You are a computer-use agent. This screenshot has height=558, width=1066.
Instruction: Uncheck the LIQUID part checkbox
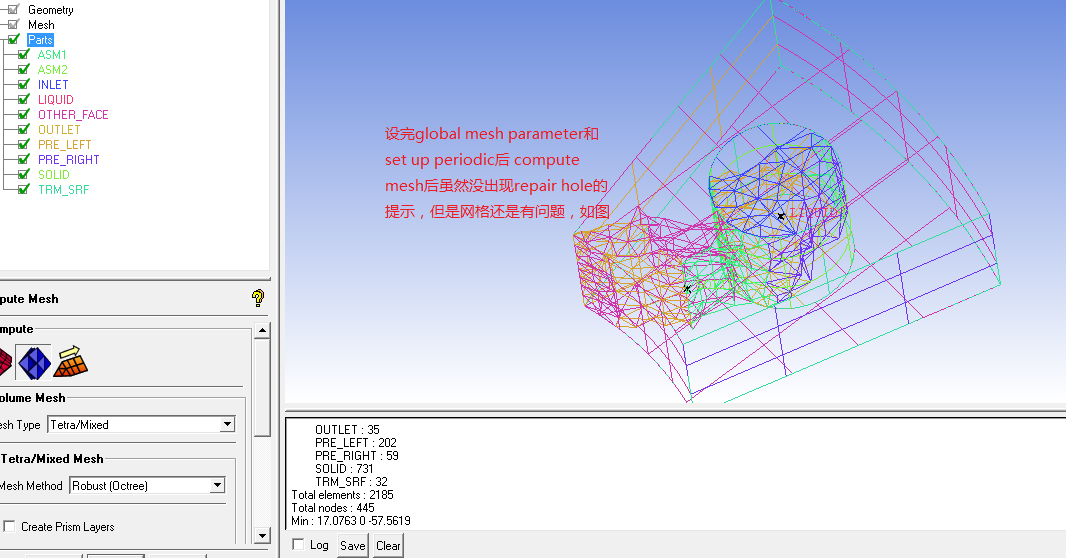point(24,100)
